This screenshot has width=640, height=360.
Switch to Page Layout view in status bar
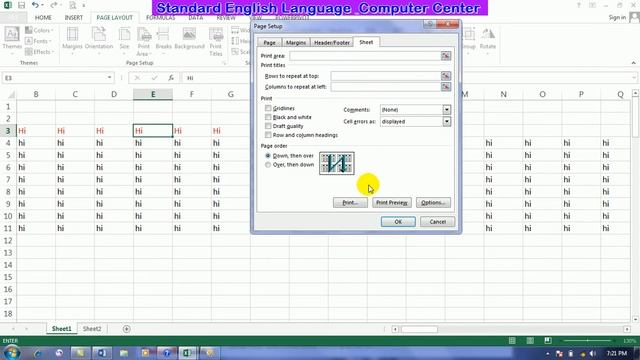pos(530,340)
